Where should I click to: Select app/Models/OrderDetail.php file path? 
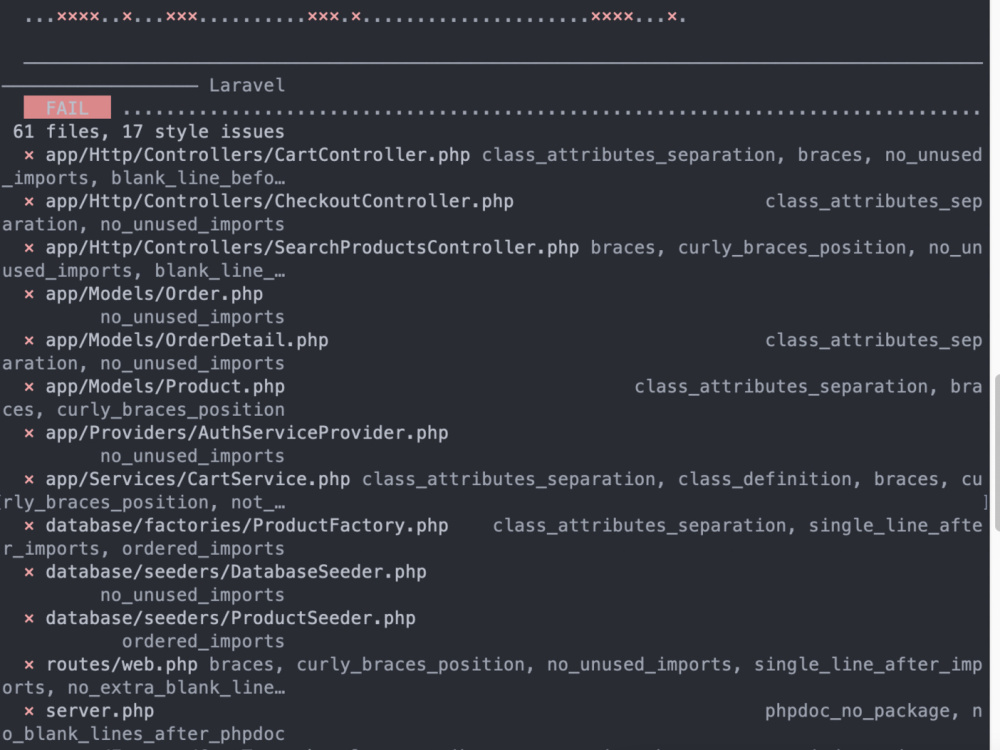click(187, 340)
